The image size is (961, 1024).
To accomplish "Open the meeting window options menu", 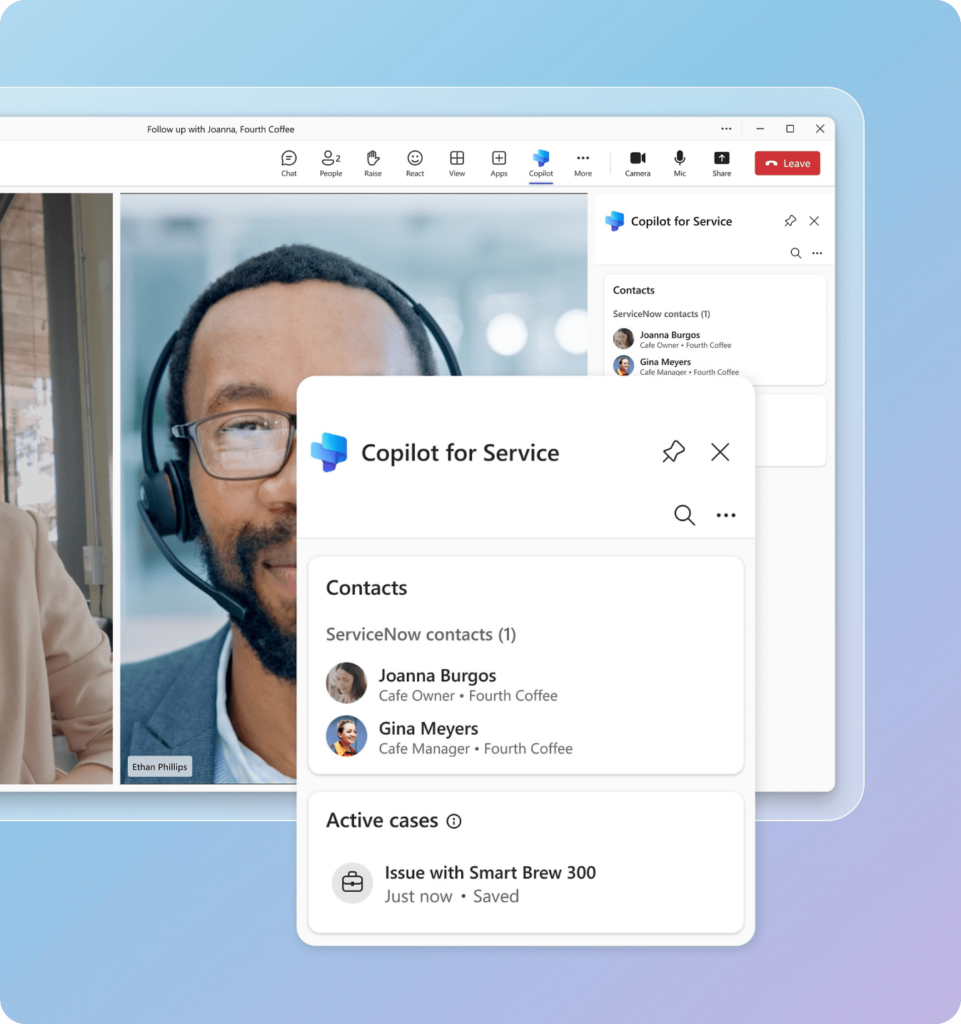I will point(726,128).
